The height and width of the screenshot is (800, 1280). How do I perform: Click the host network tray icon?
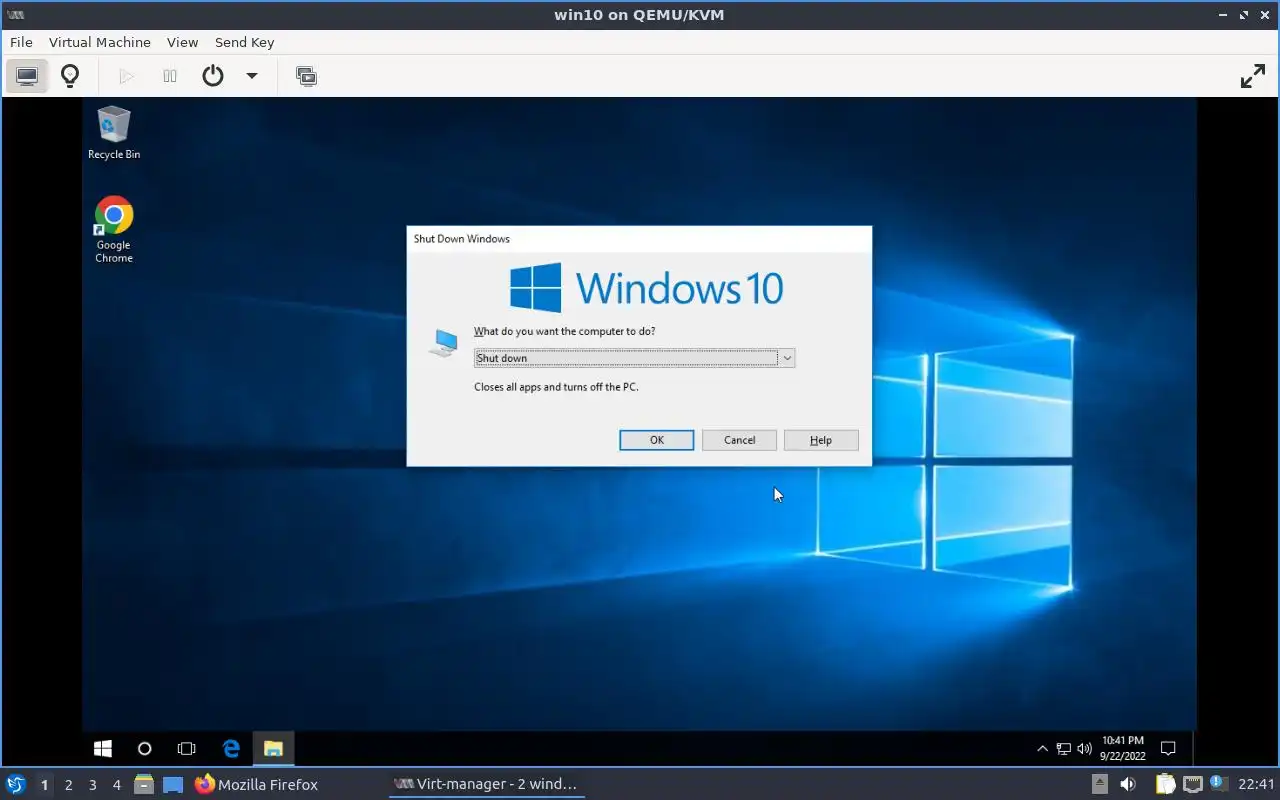click(x=1192, y=784)
